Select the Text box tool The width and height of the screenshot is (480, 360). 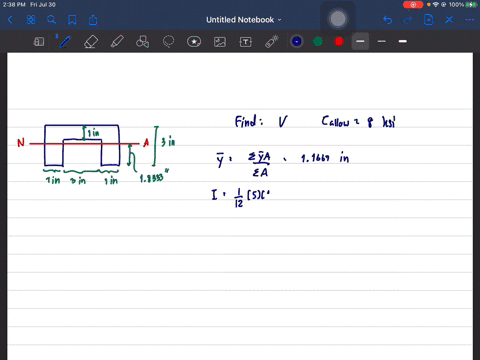pyautogui.click(x=246, y=42)
